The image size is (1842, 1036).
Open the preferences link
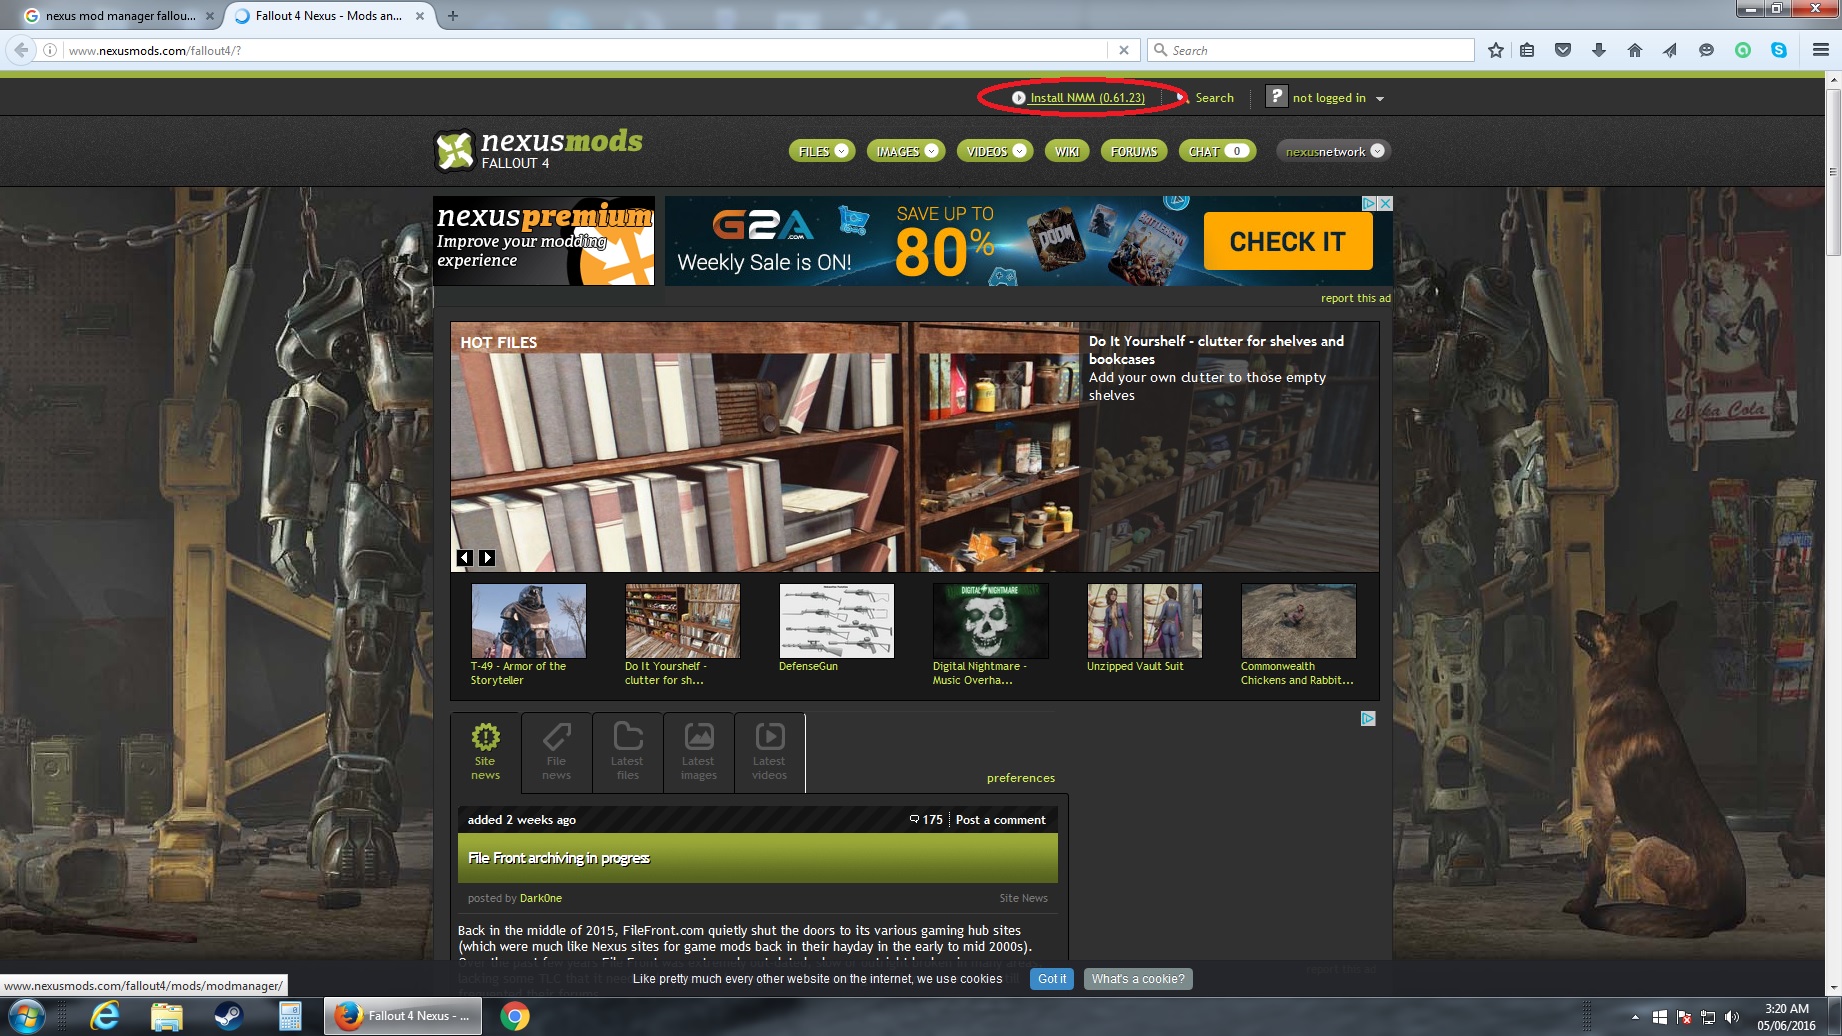point(1021,778)
